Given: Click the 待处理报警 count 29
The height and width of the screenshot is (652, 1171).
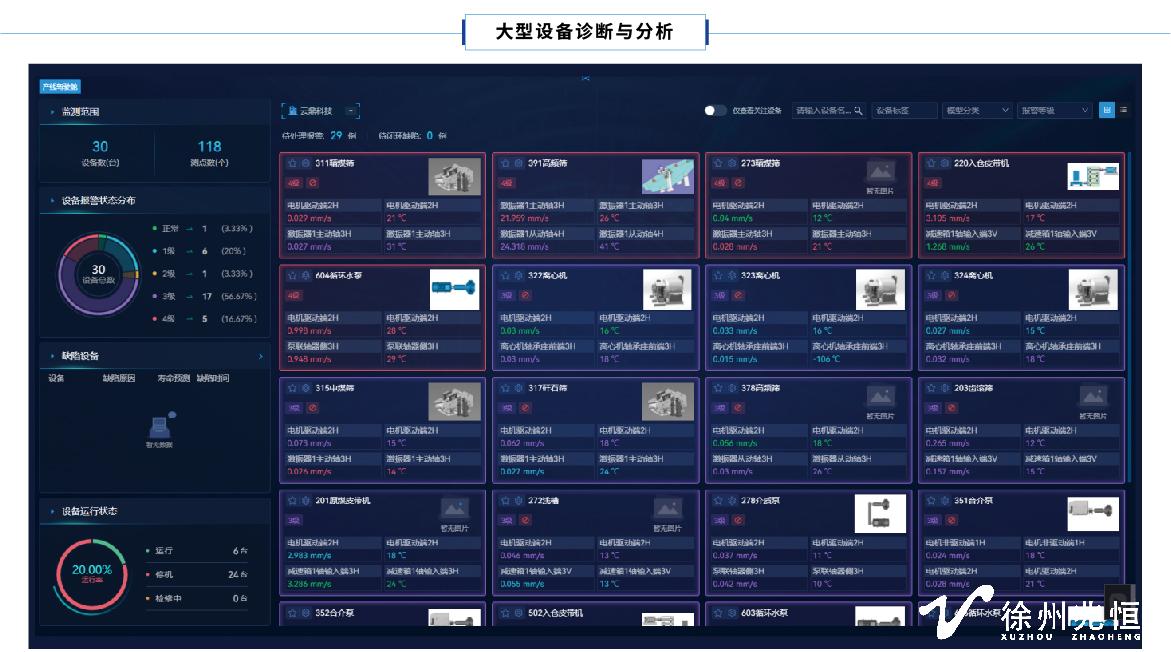Looking at the screenshot, I should click(336, 135).
